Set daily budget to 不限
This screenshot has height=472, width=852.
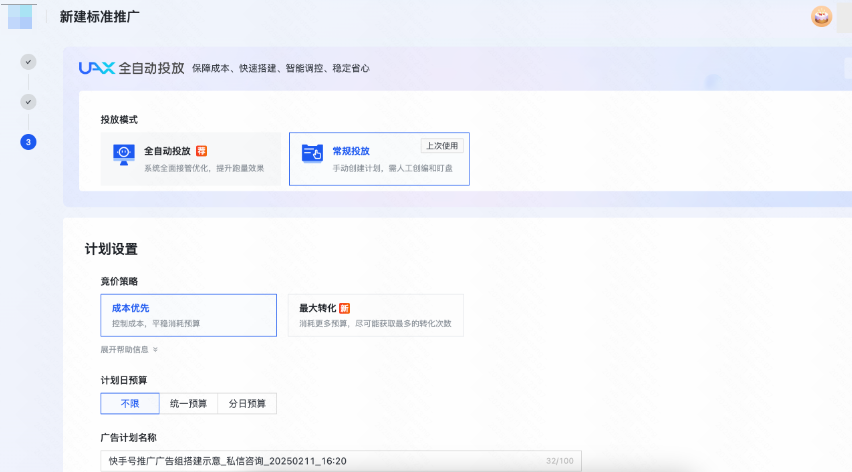(x=130, y=404)
